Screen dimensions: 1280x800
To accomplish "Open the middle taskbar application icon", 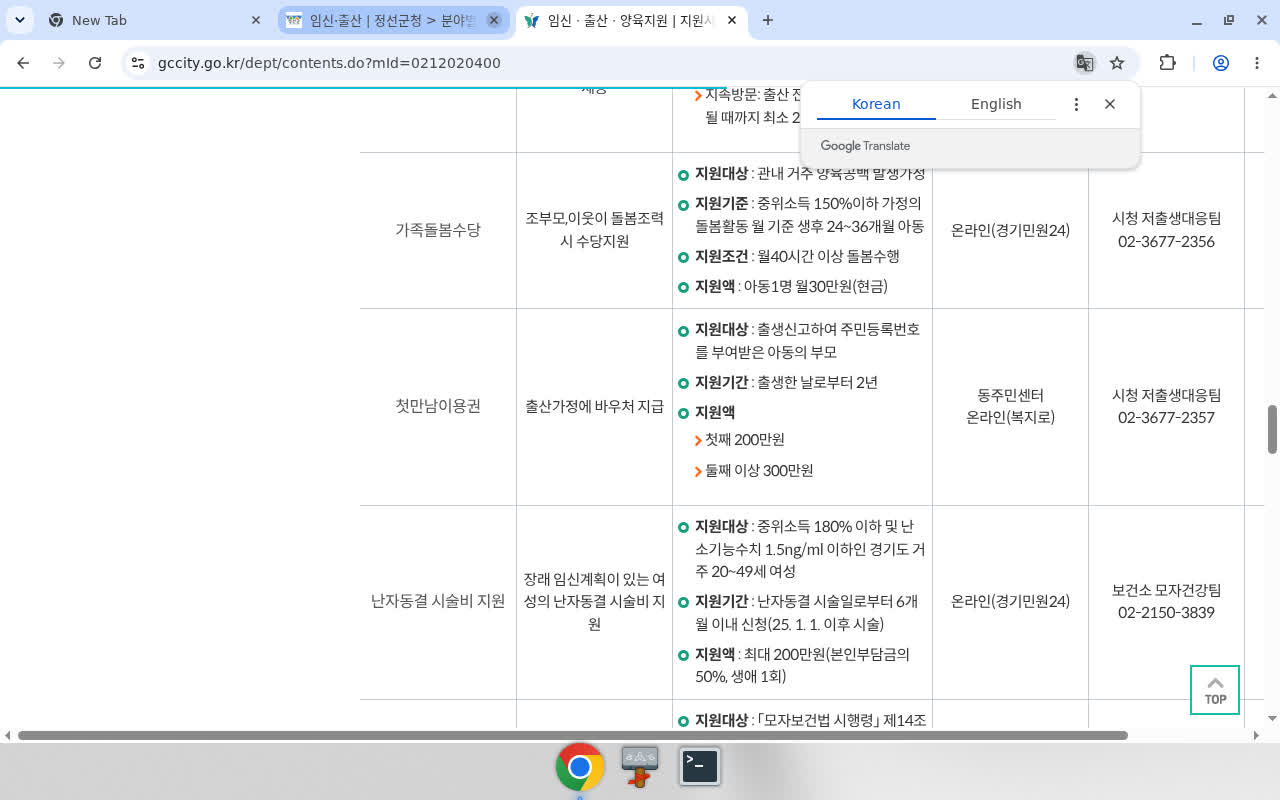I will click(x=640, y=766).
